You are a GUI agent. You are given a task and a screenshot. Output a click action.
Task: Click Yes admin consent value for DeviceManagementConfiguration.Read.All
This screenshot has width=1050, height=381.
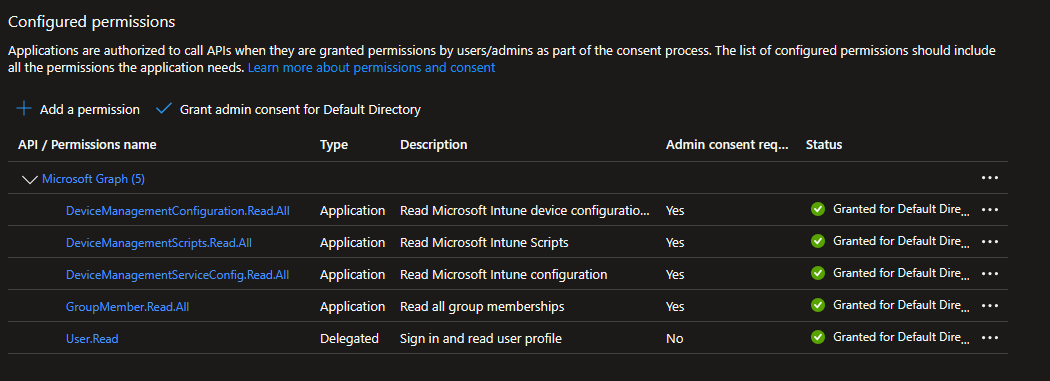pos(675,210)
